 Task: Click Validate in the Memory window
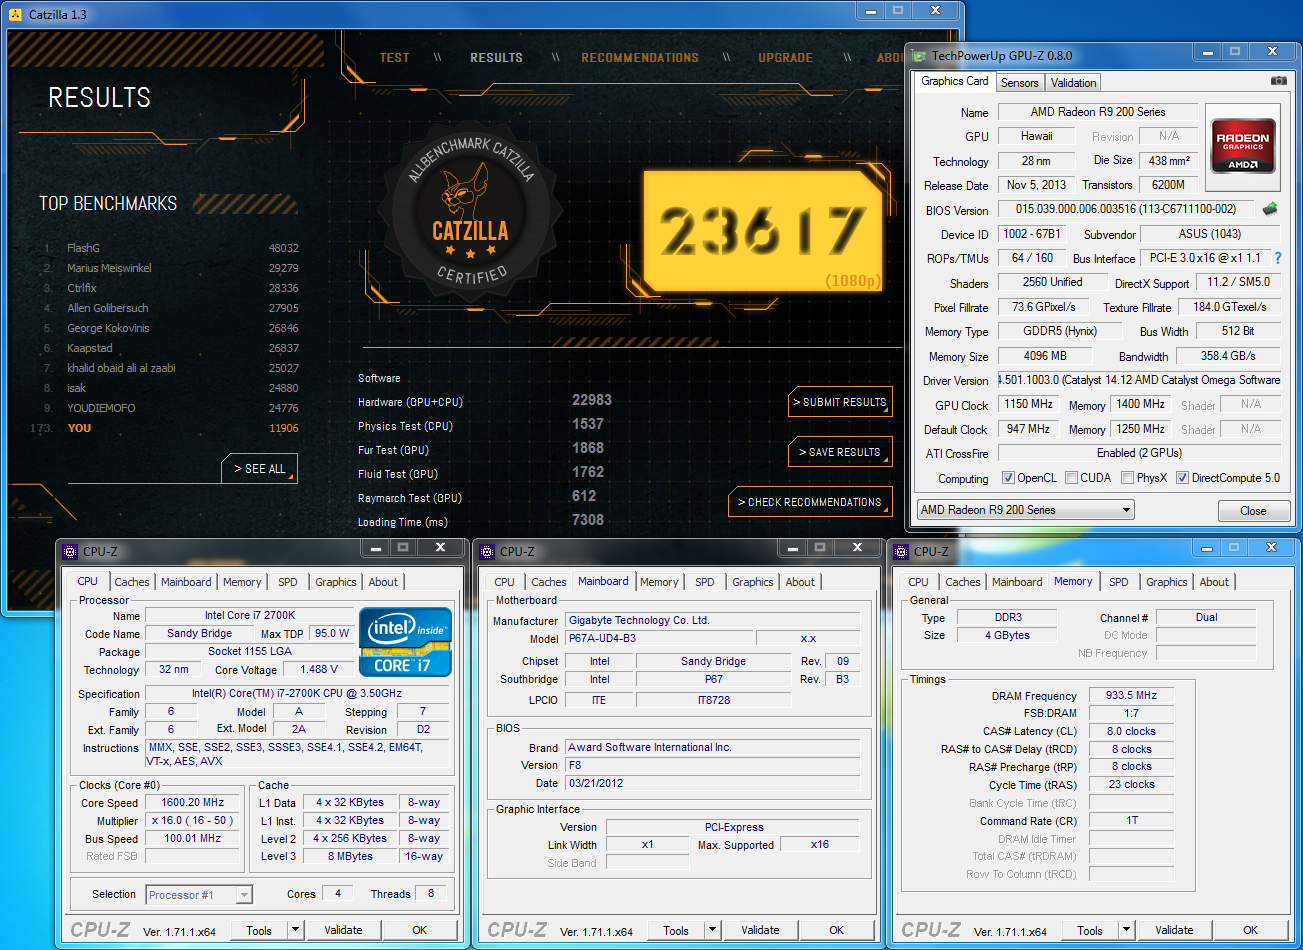pyautogui.click(x=1174, y=930)
